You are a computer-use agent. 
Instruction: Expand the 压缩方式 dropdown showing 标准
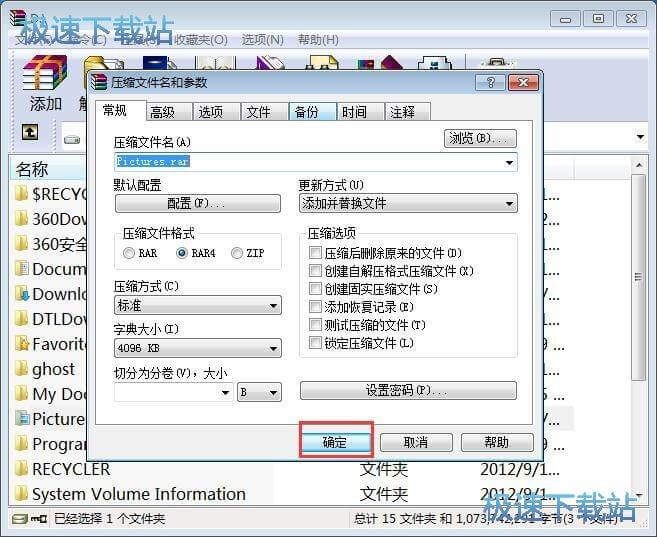(x=198, y=306)
